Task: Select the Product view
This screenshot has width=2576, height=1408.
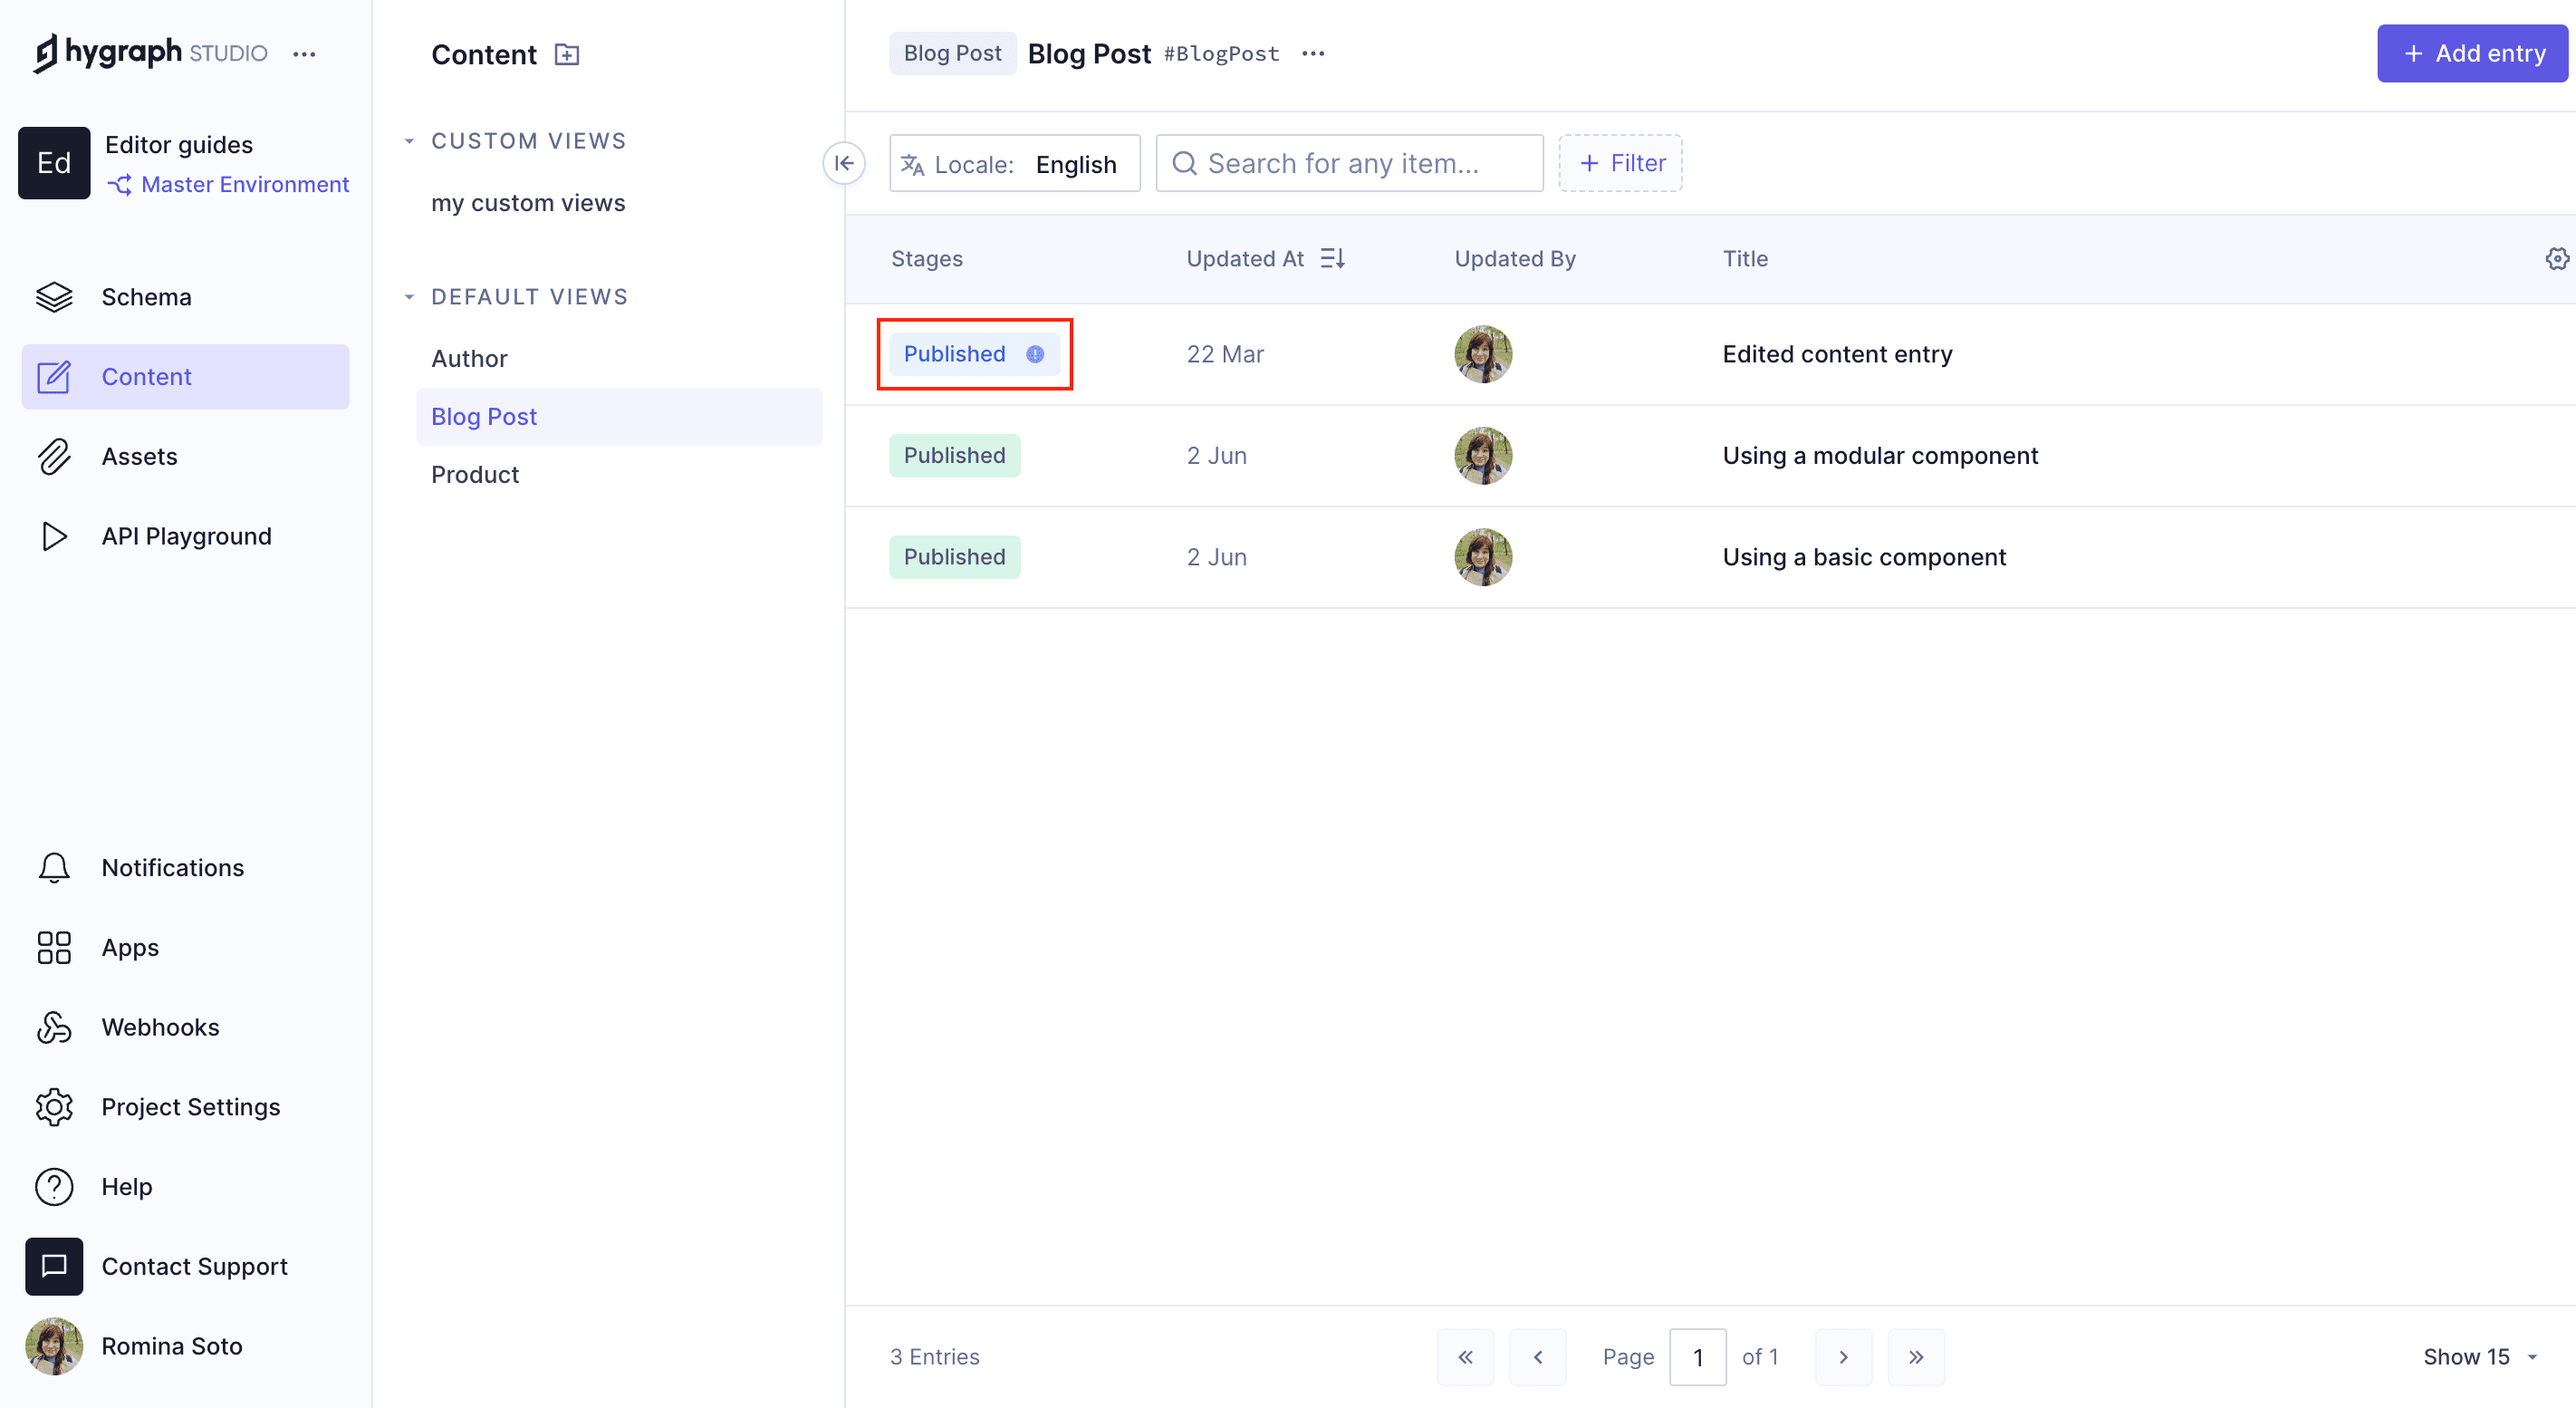Action: 475,474
